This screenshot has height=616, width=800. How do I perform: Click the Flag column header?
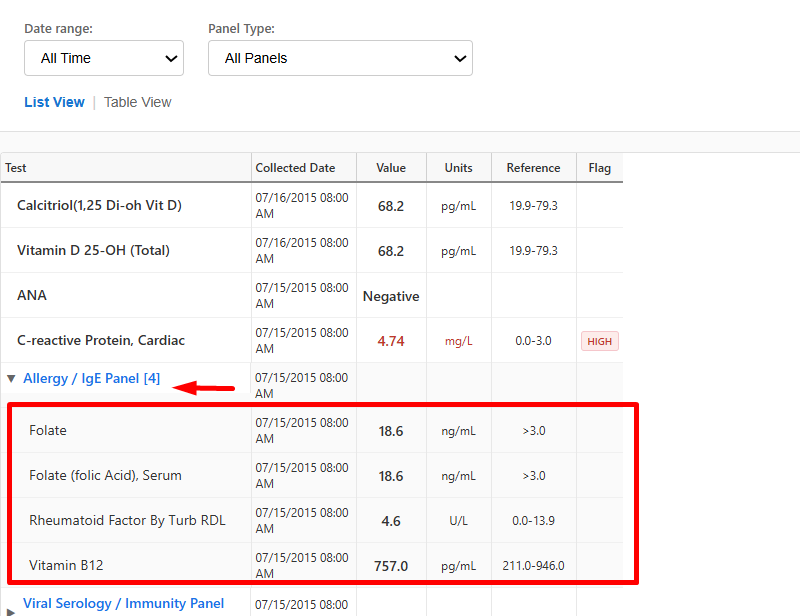click(599, 168)
